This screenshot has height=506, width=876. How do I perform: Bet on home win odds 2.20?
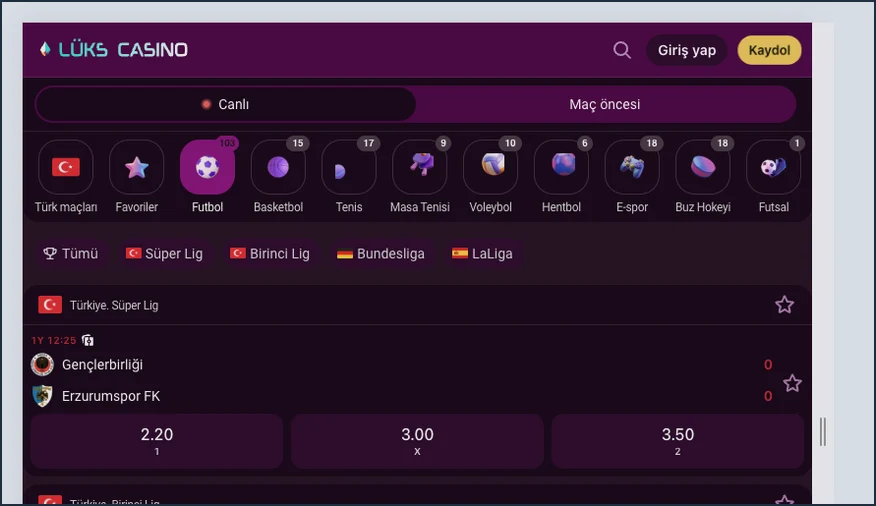[156, 441]
